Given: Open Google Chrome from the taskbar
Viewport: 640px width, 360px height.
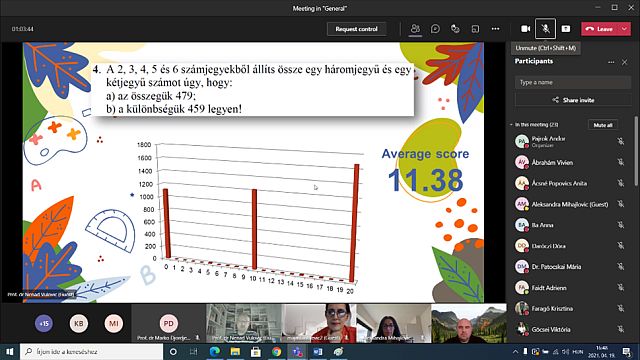Looking at the screenshot, I should click(276, 351).
